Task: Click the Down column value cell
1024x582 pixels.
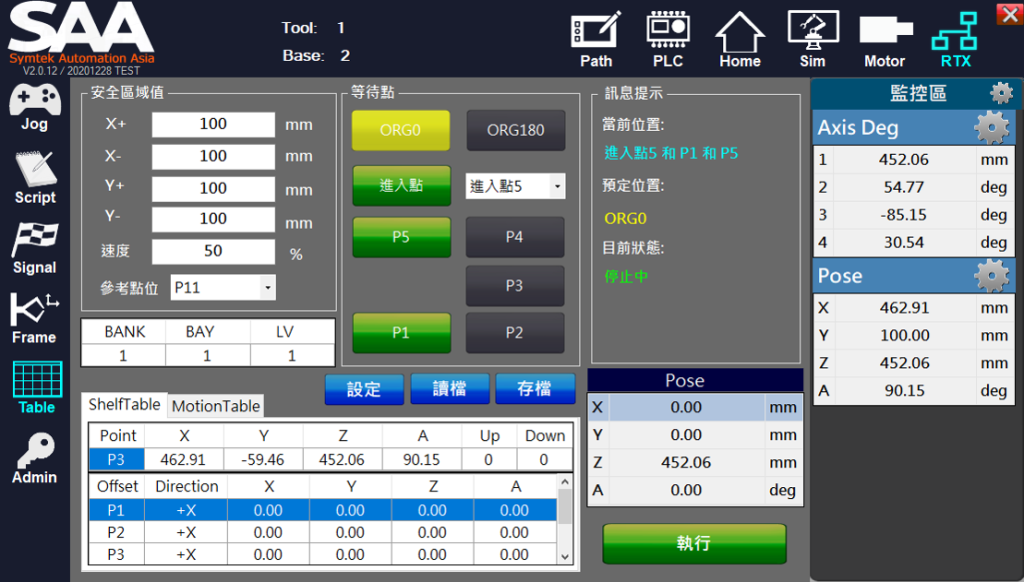Action: (543, 460)
